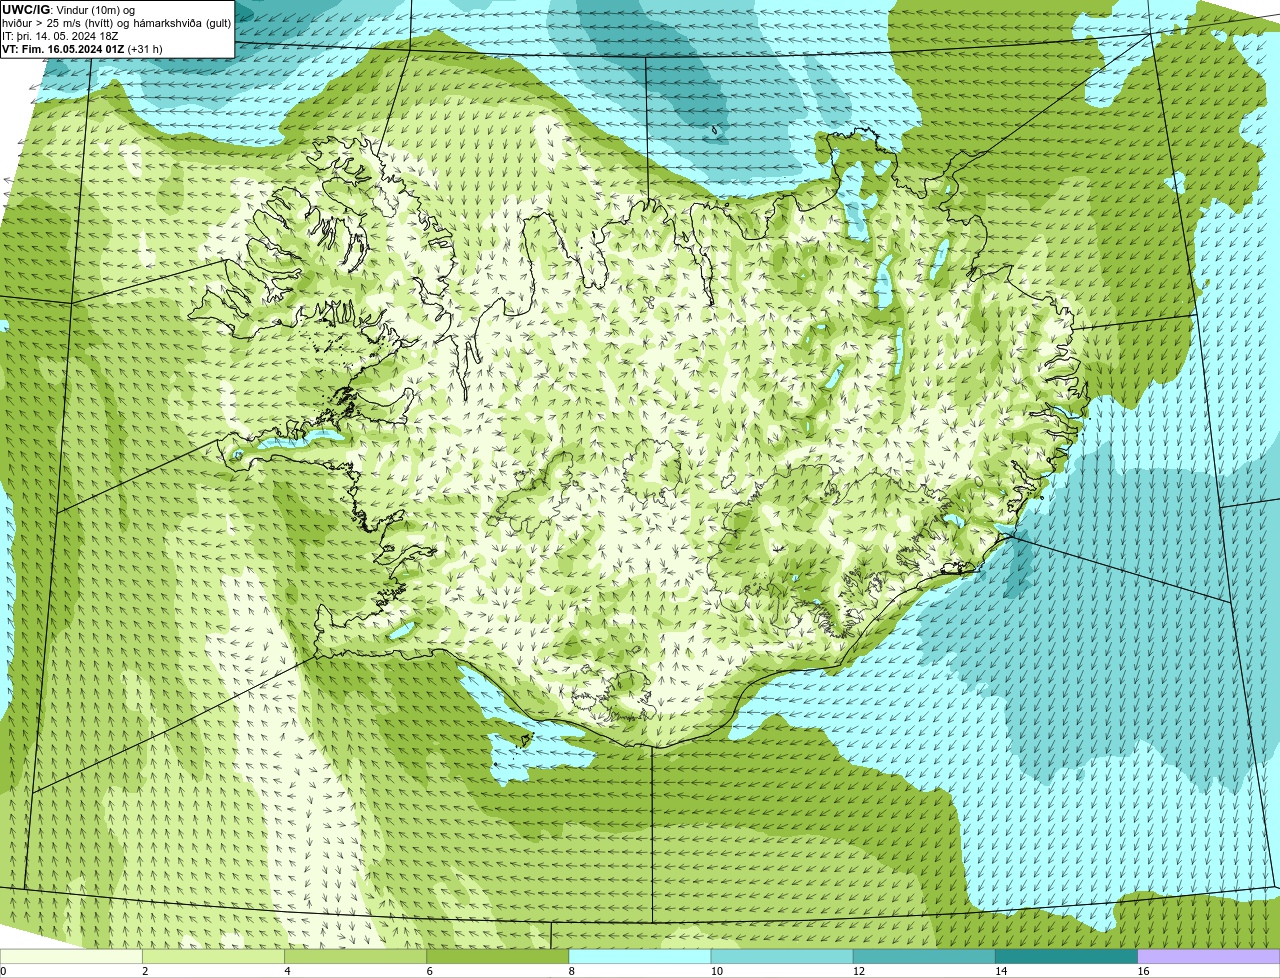Click the "0" label on the wind scale
The width and height of the screenshot is (1280, 978).
point(3,971)
